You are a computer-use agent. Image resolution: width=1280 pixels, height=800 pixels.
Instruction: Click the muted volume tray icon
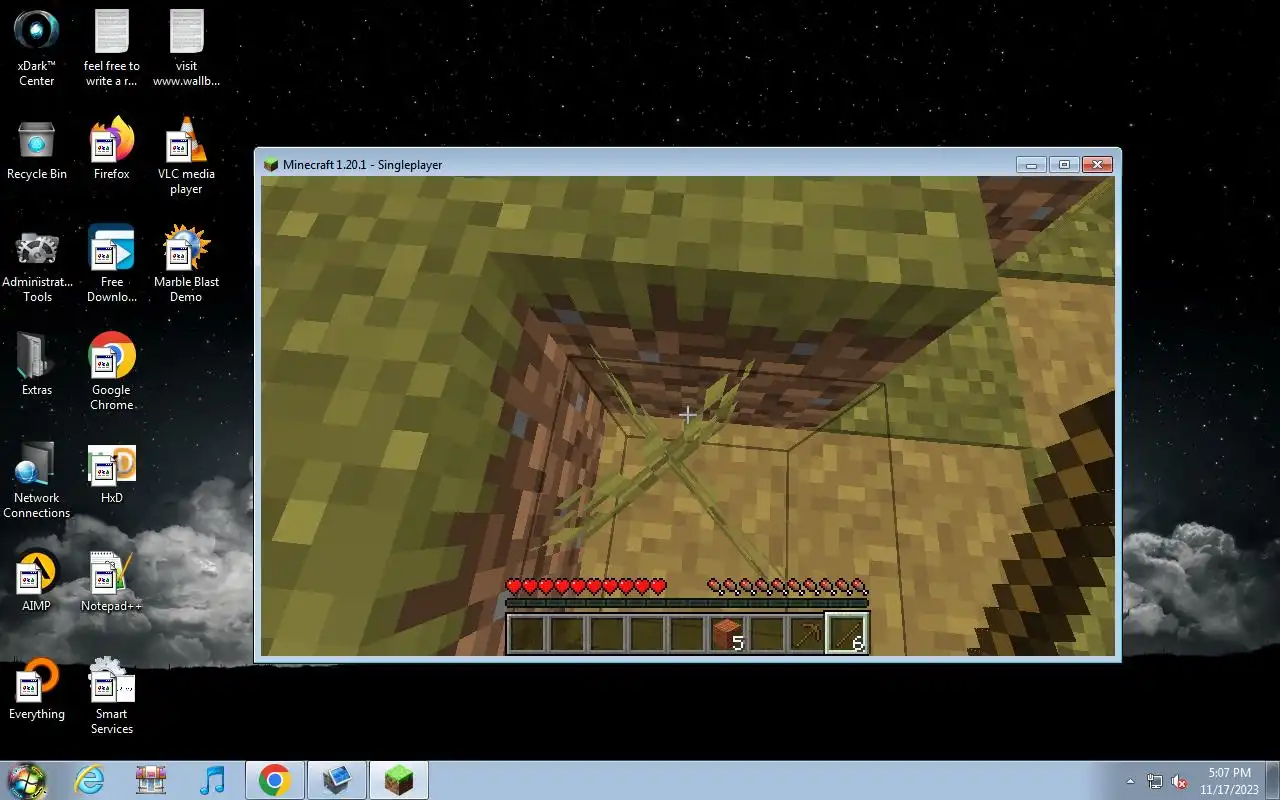[1179, 781]
